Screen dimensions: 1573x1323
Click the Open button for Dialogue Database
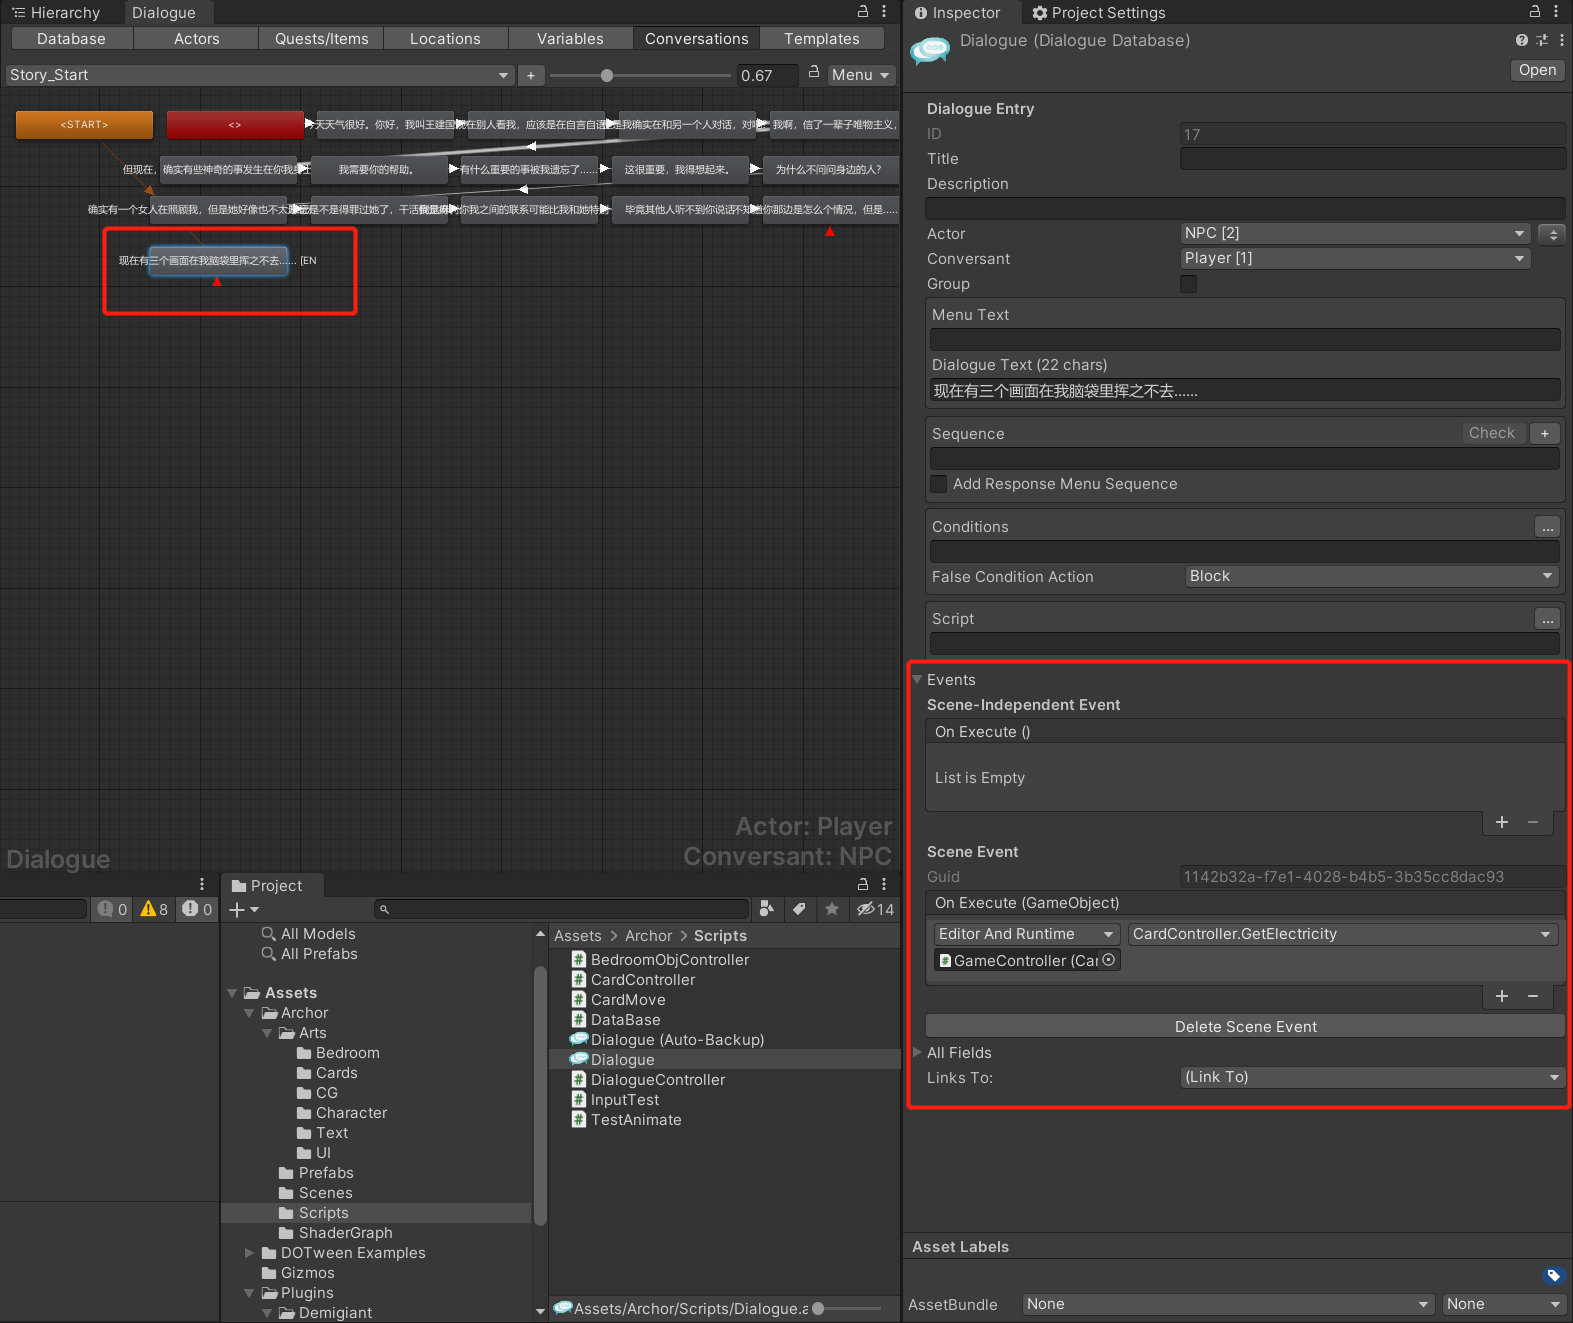tap(1537, 70)
